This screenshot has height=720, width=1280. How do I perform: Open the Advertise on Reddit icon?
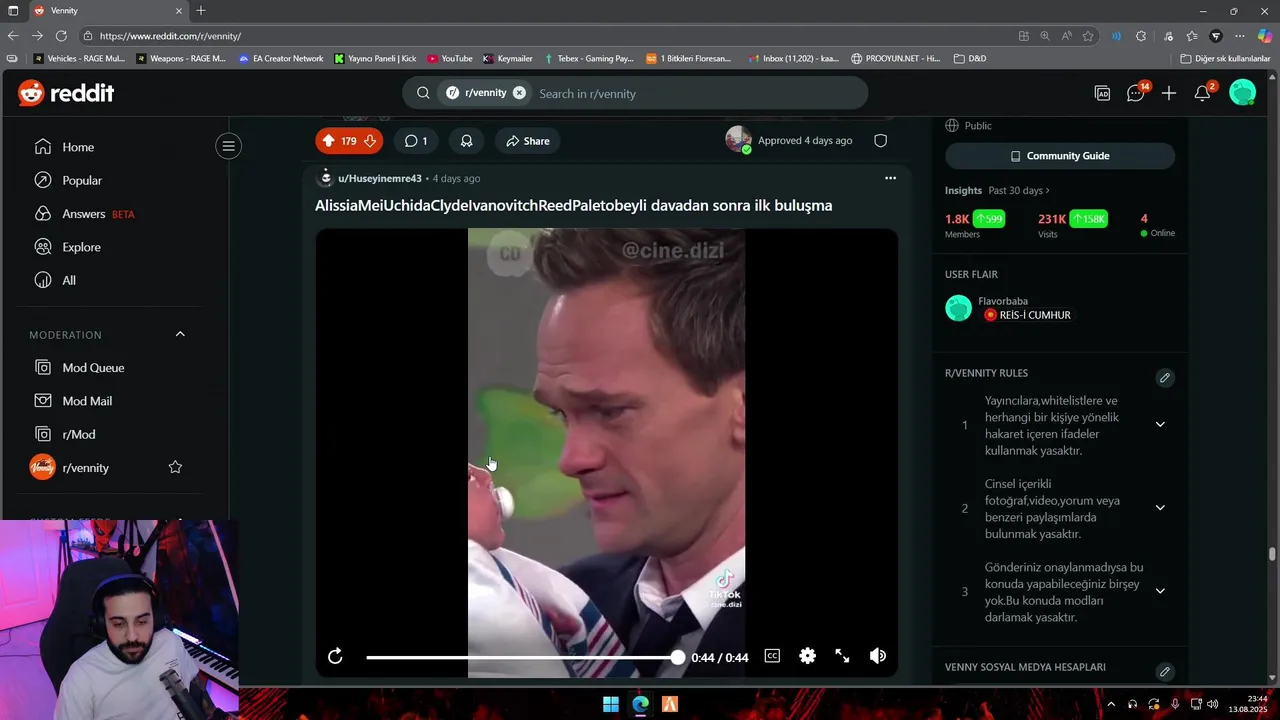[x=1102, y=93]
